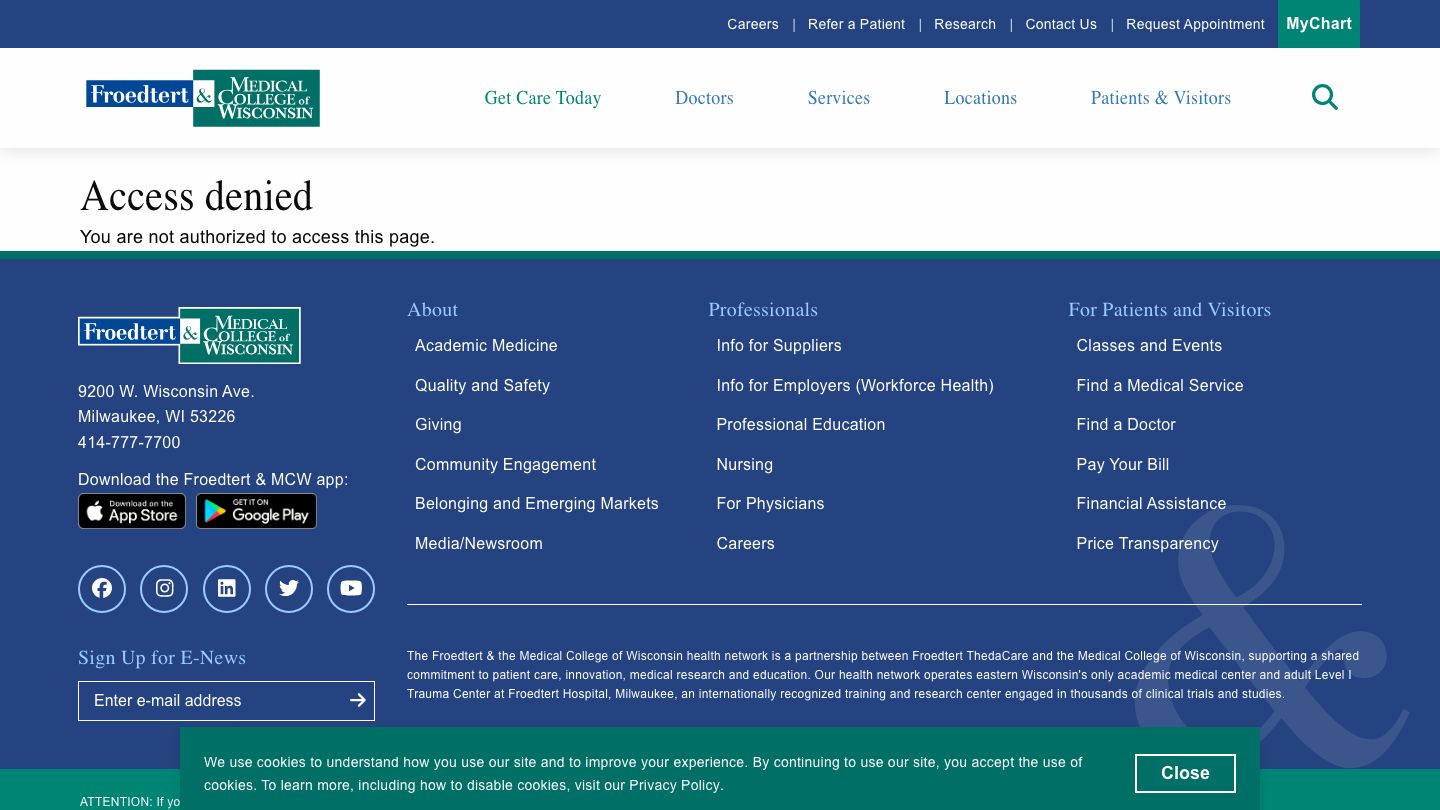The width and height of the screenshot is (1440, 810).
Task: Open the YouTube social icon
Action: click(x=351, y=589)
